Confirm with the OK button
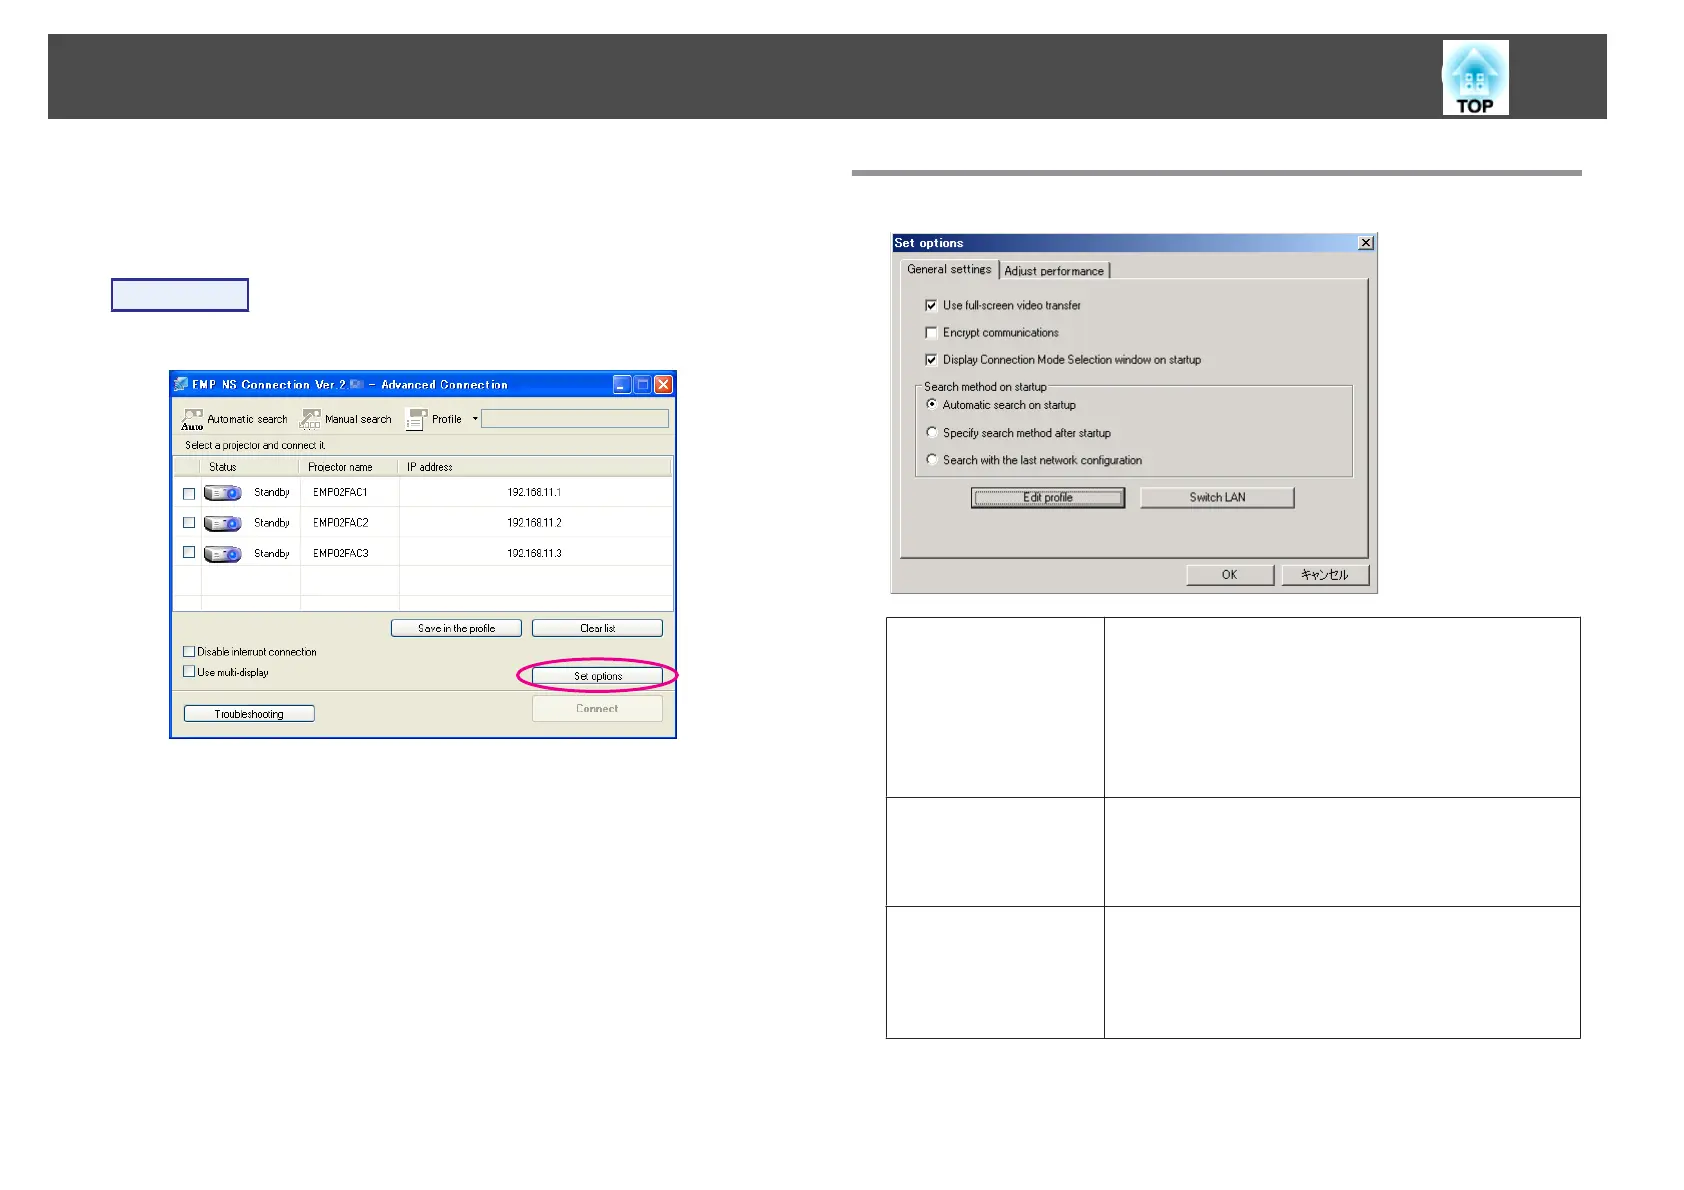The width and height of the screenshot is (1684, 1190). click(x=1230, y=575)
